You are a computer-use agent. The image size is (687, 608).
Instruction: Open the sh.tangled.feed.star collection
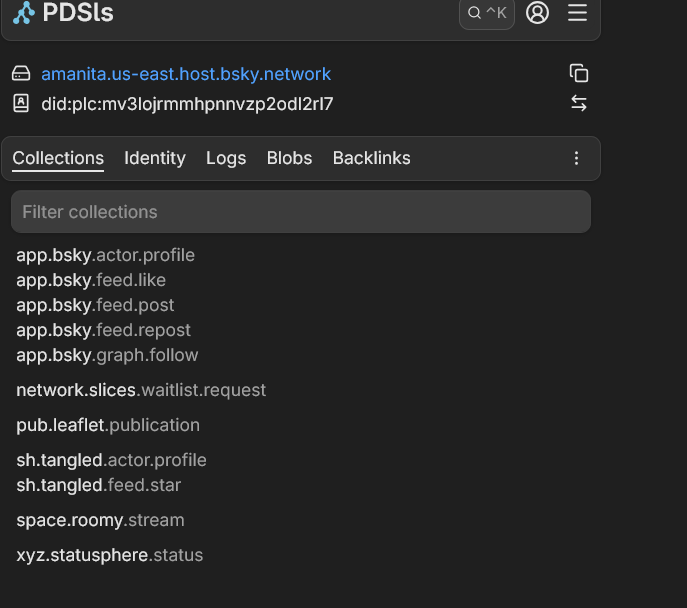(98, 485)
